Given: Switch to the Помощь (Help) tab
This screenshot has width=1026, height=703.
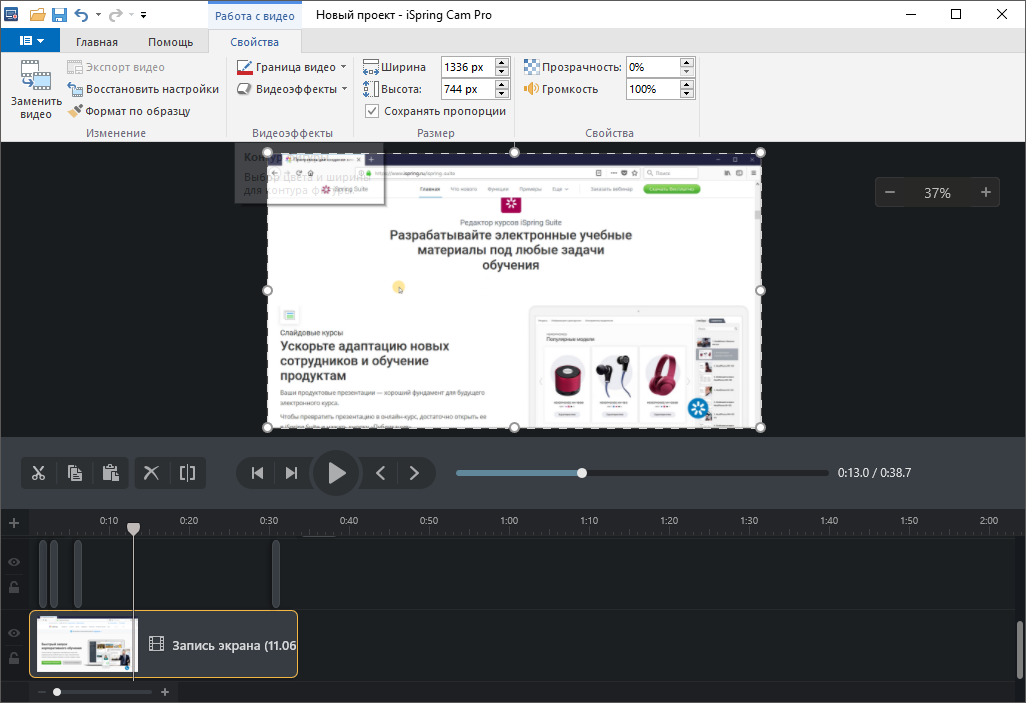Looking at the screenshot, I should pos(170,42).
